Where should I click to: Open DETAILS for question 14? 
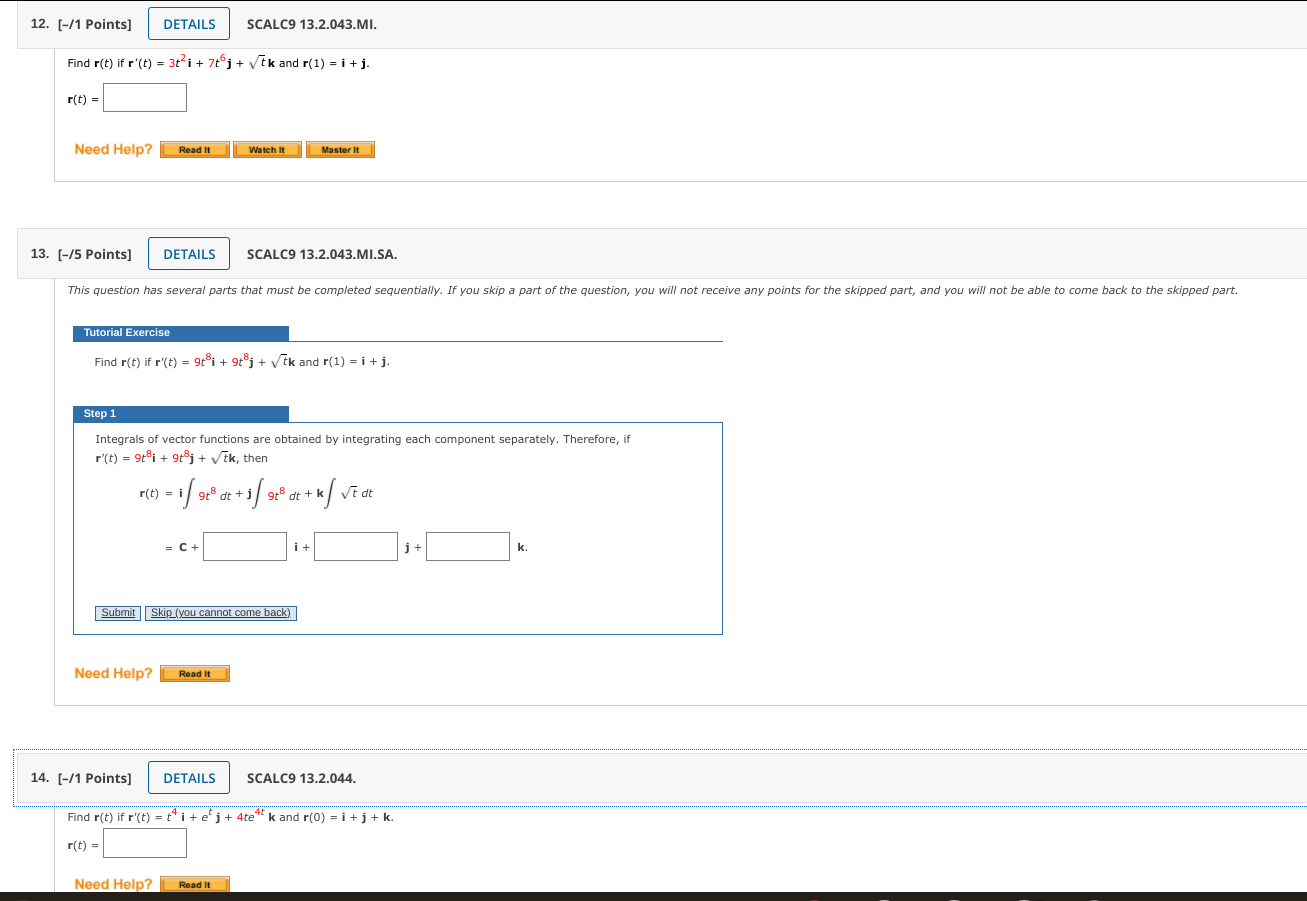coord(188,777)
